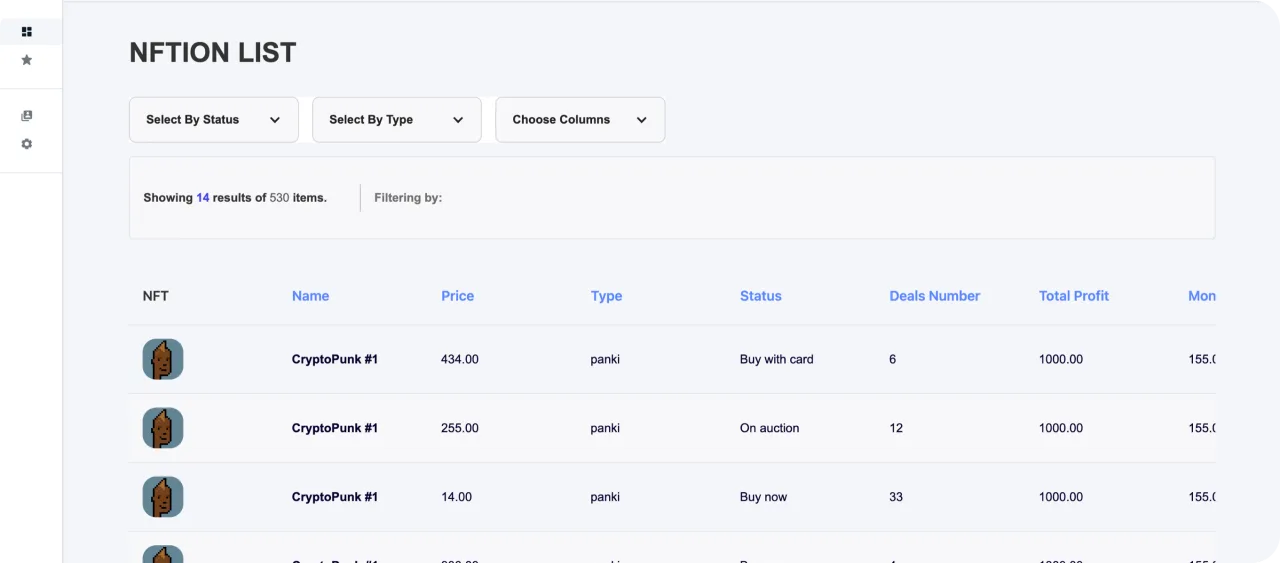This screenshot has height=563, width=1280.
Task: Click the Filtering by label
Action: (x=408, y=198)
